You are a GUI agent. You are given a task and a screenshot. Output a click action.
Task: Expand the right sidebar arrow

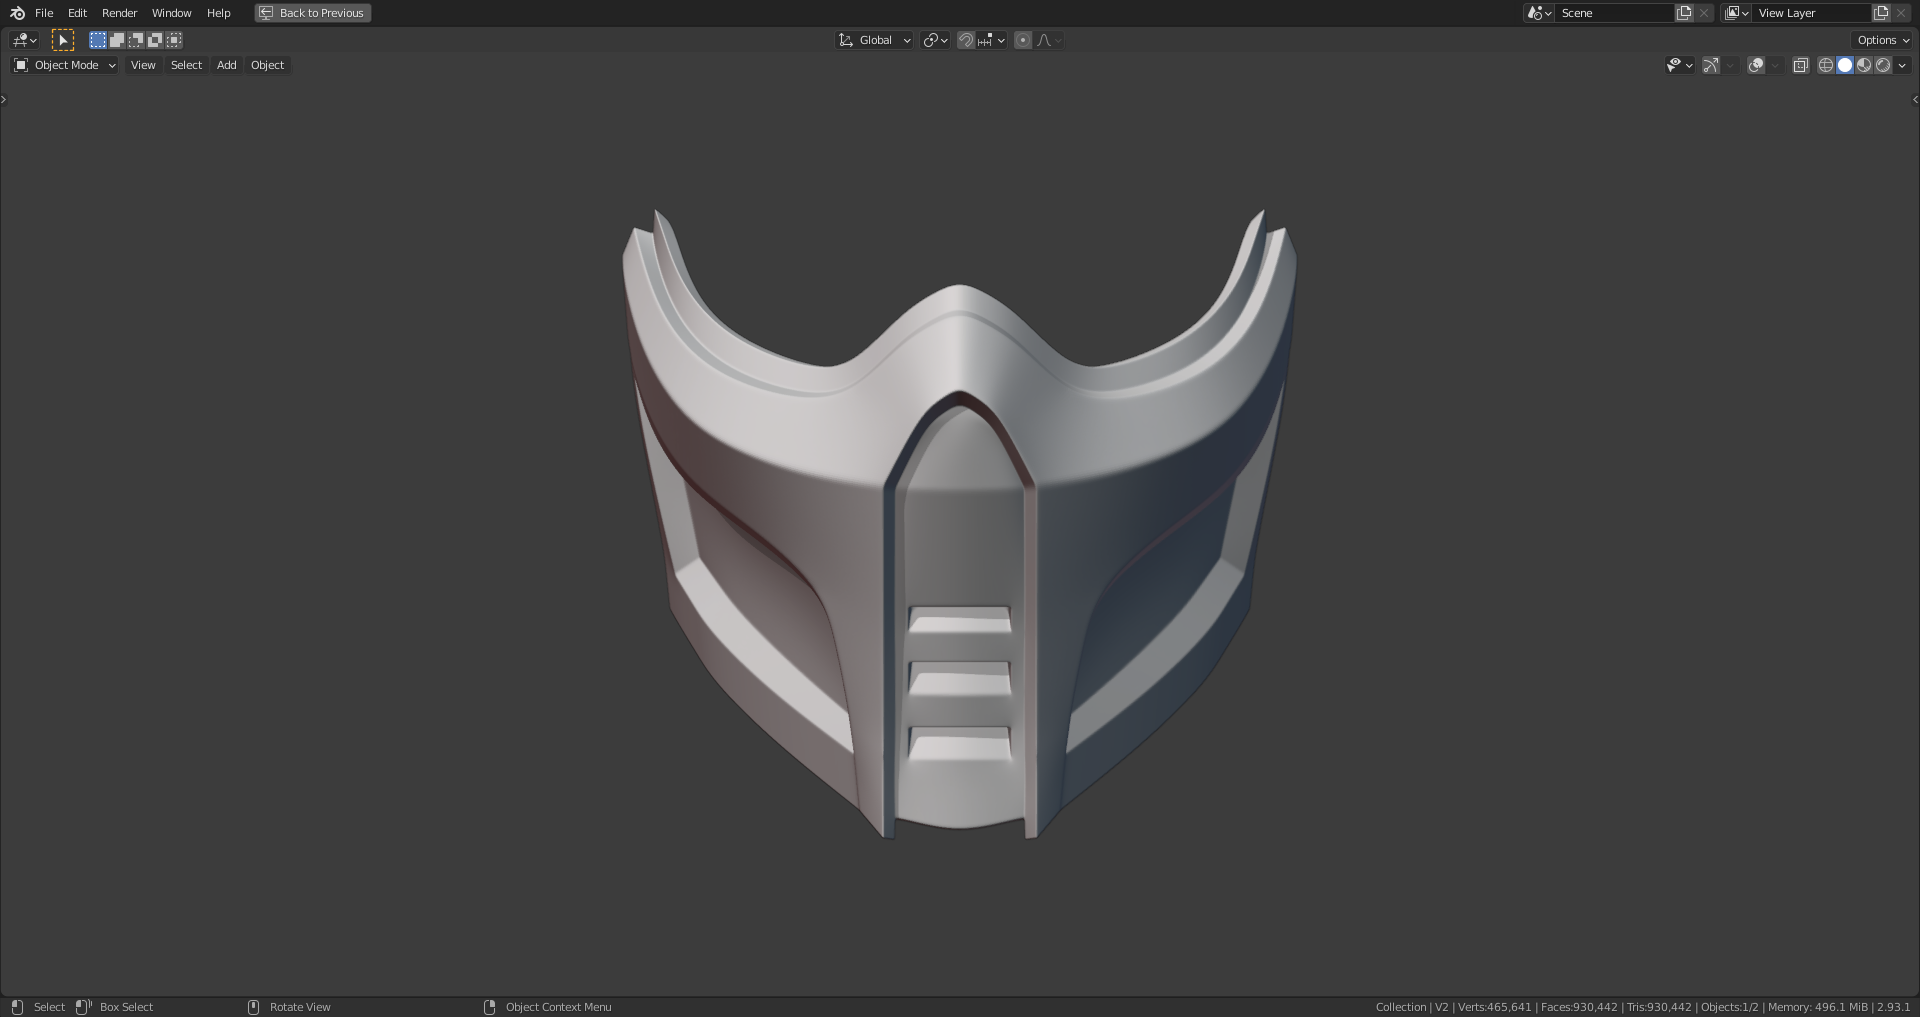[1915, 99]
